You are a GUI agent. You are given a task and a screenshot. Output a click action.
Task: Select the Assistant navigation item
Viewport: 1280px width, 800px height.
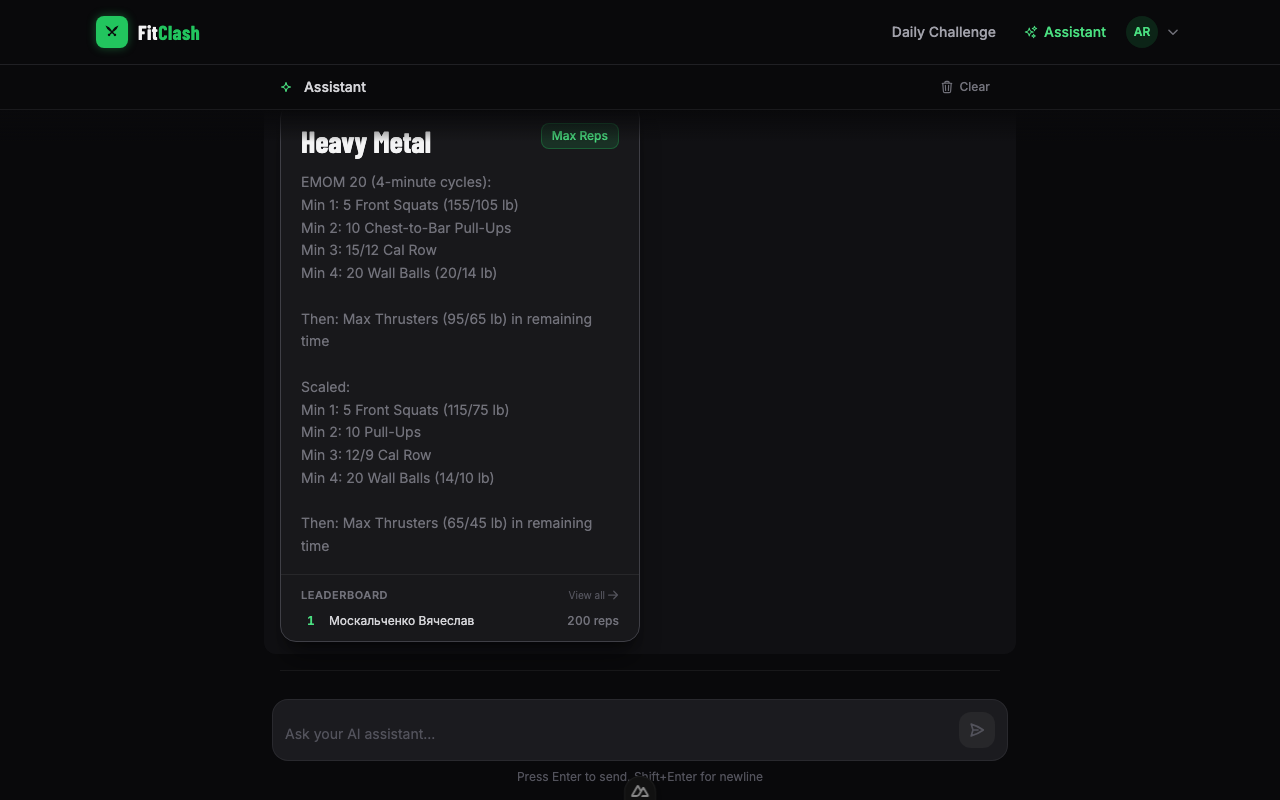pos(1065,32)
